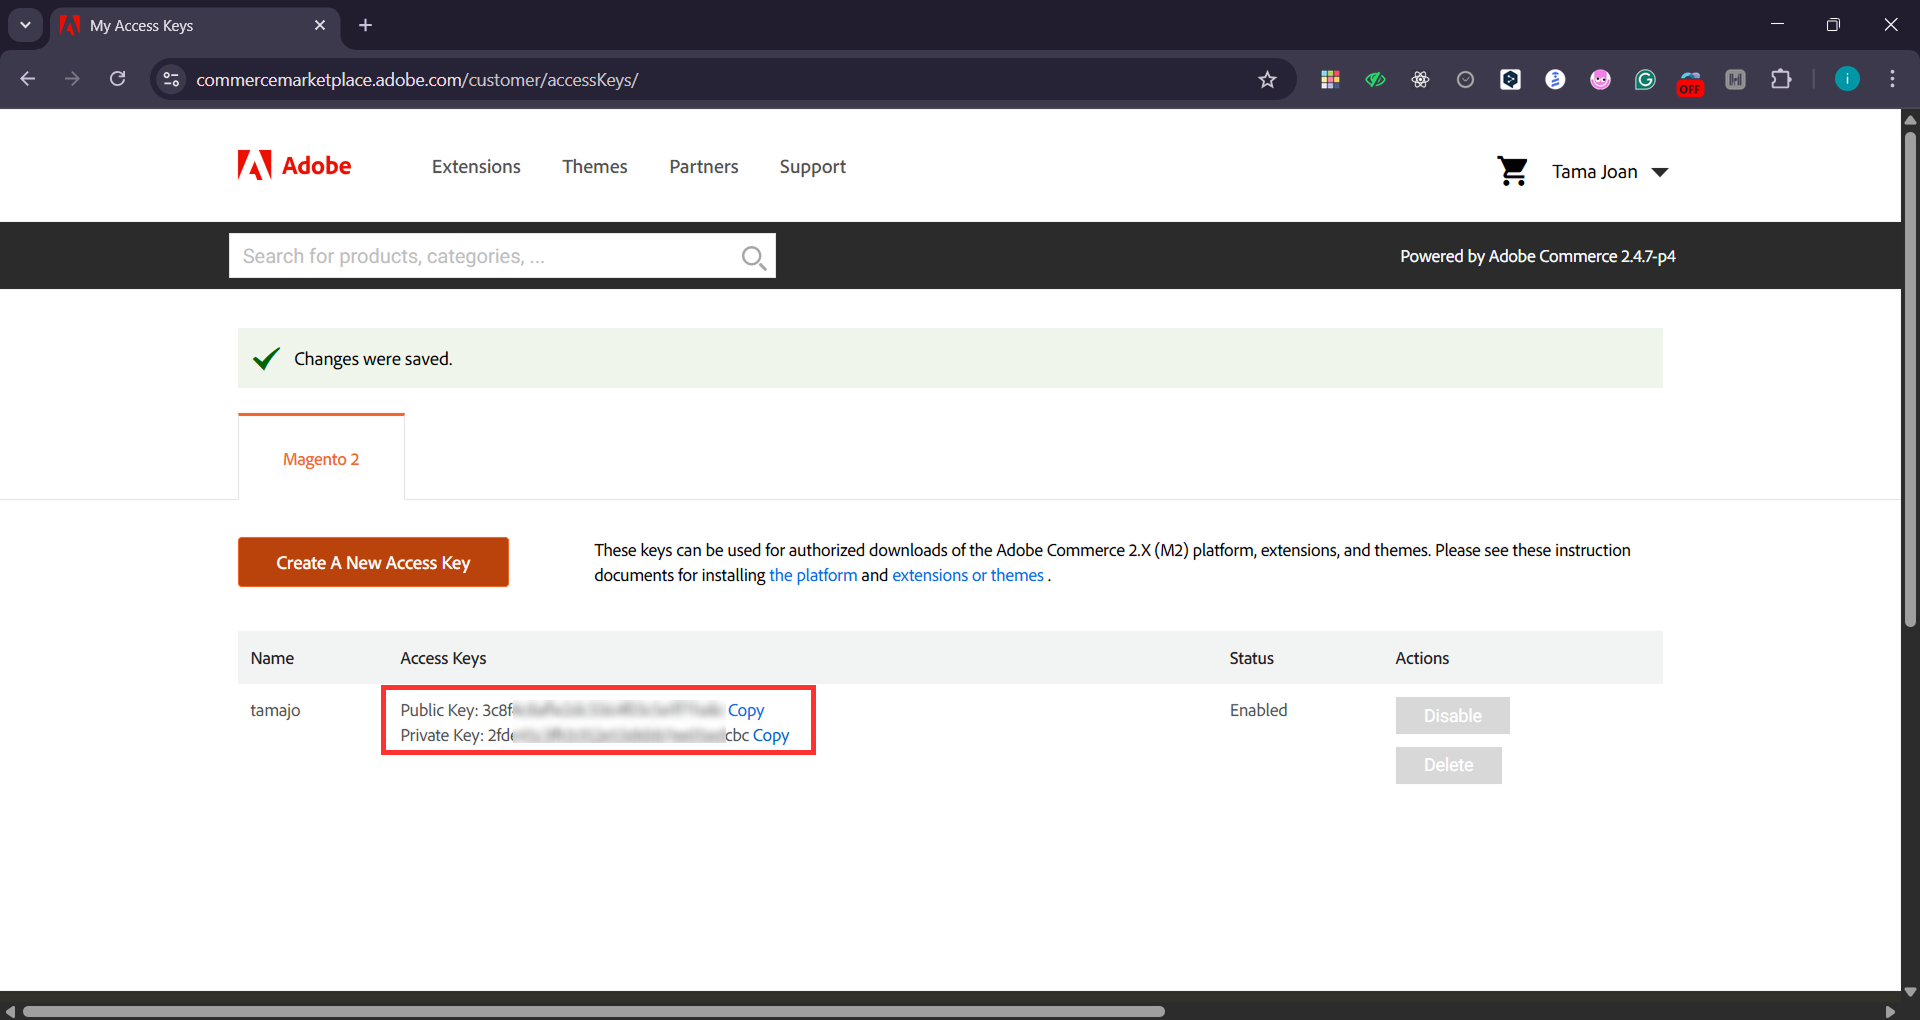Click the Name column header
The image size is (1920, 1020).
272,658
